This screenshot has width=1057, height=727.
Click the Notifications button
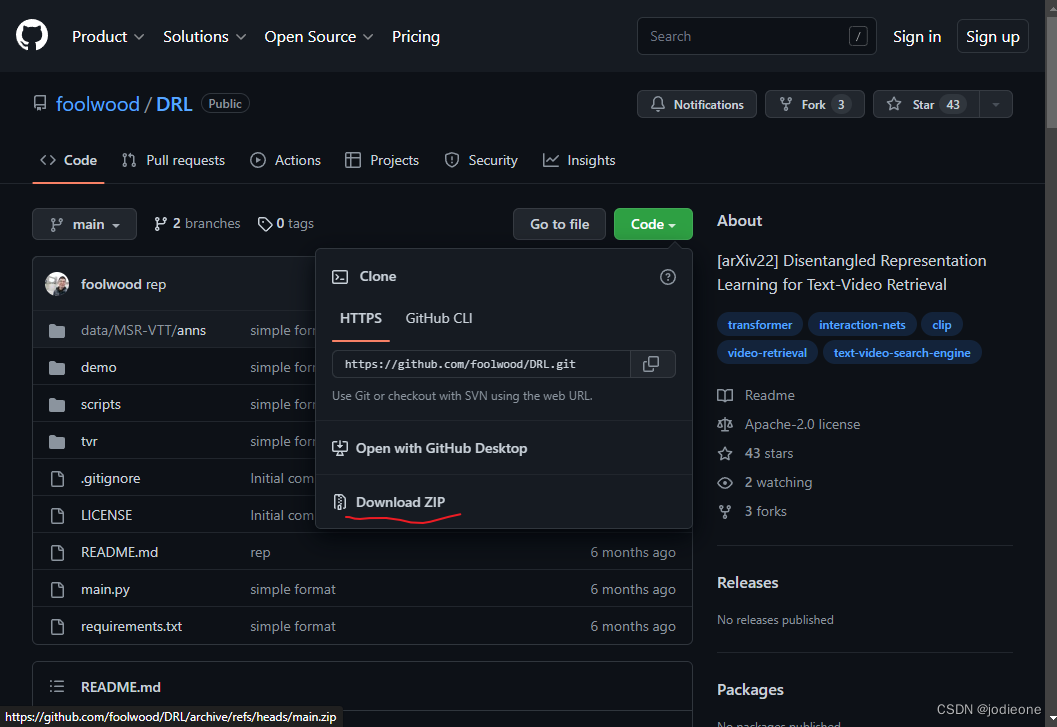click(x=696, y=104)
